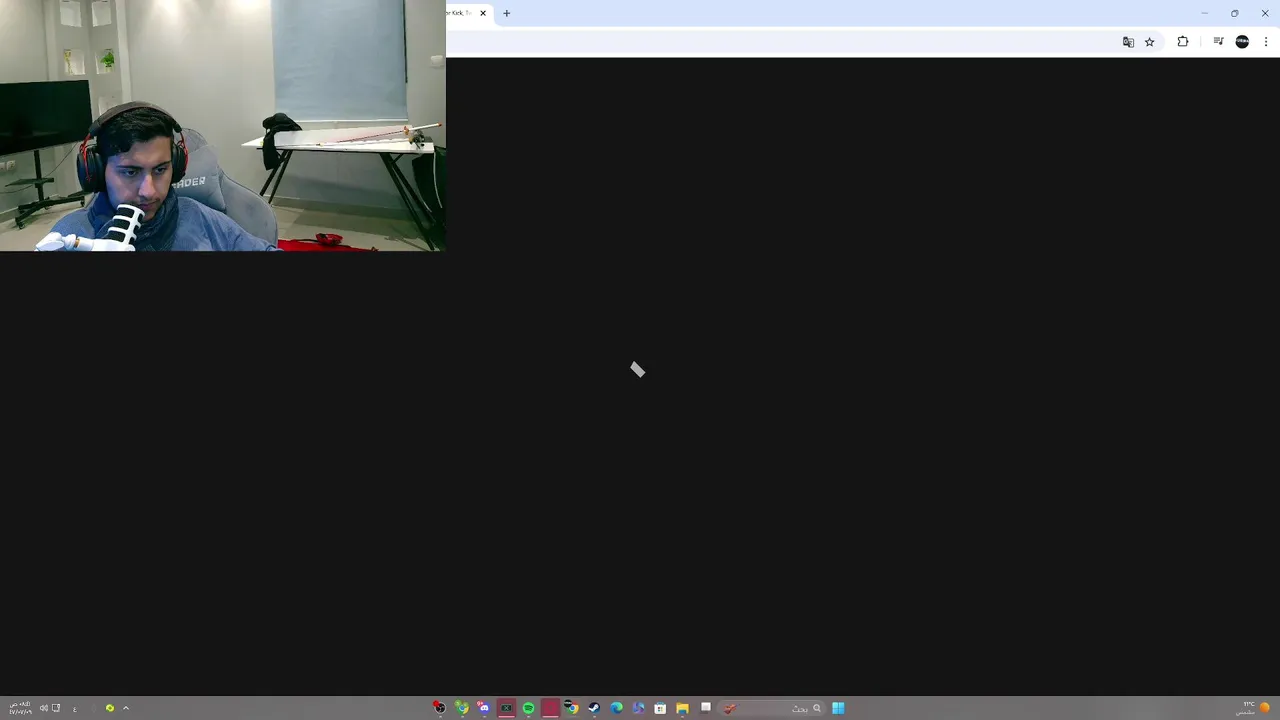Open Microsoft Store from the taskbar
The image size is (1280, 720).
[x=660, y=708]
